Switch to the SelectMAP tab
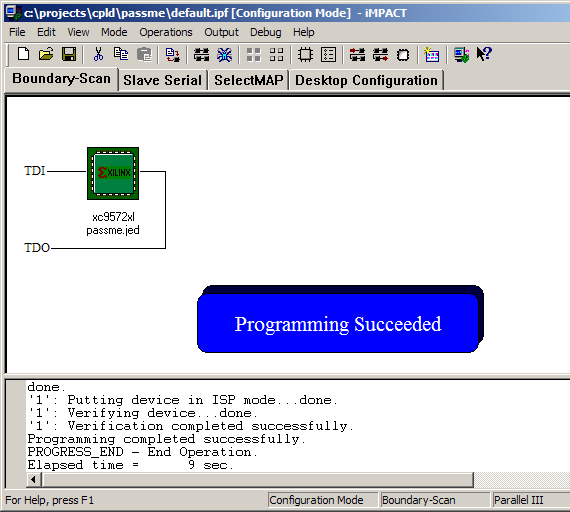This screenshot has height=512, width=570. 248,80
